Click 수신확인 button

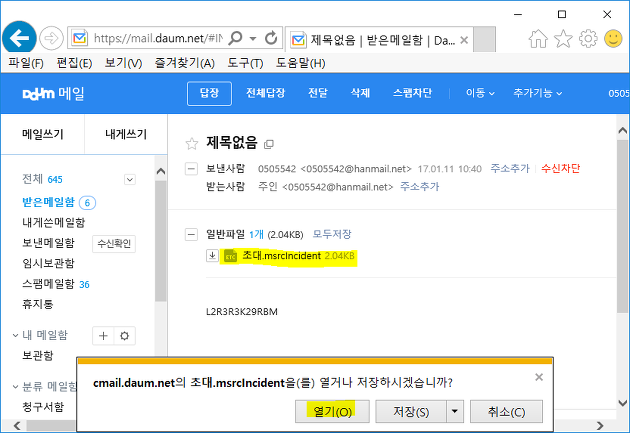114,244
